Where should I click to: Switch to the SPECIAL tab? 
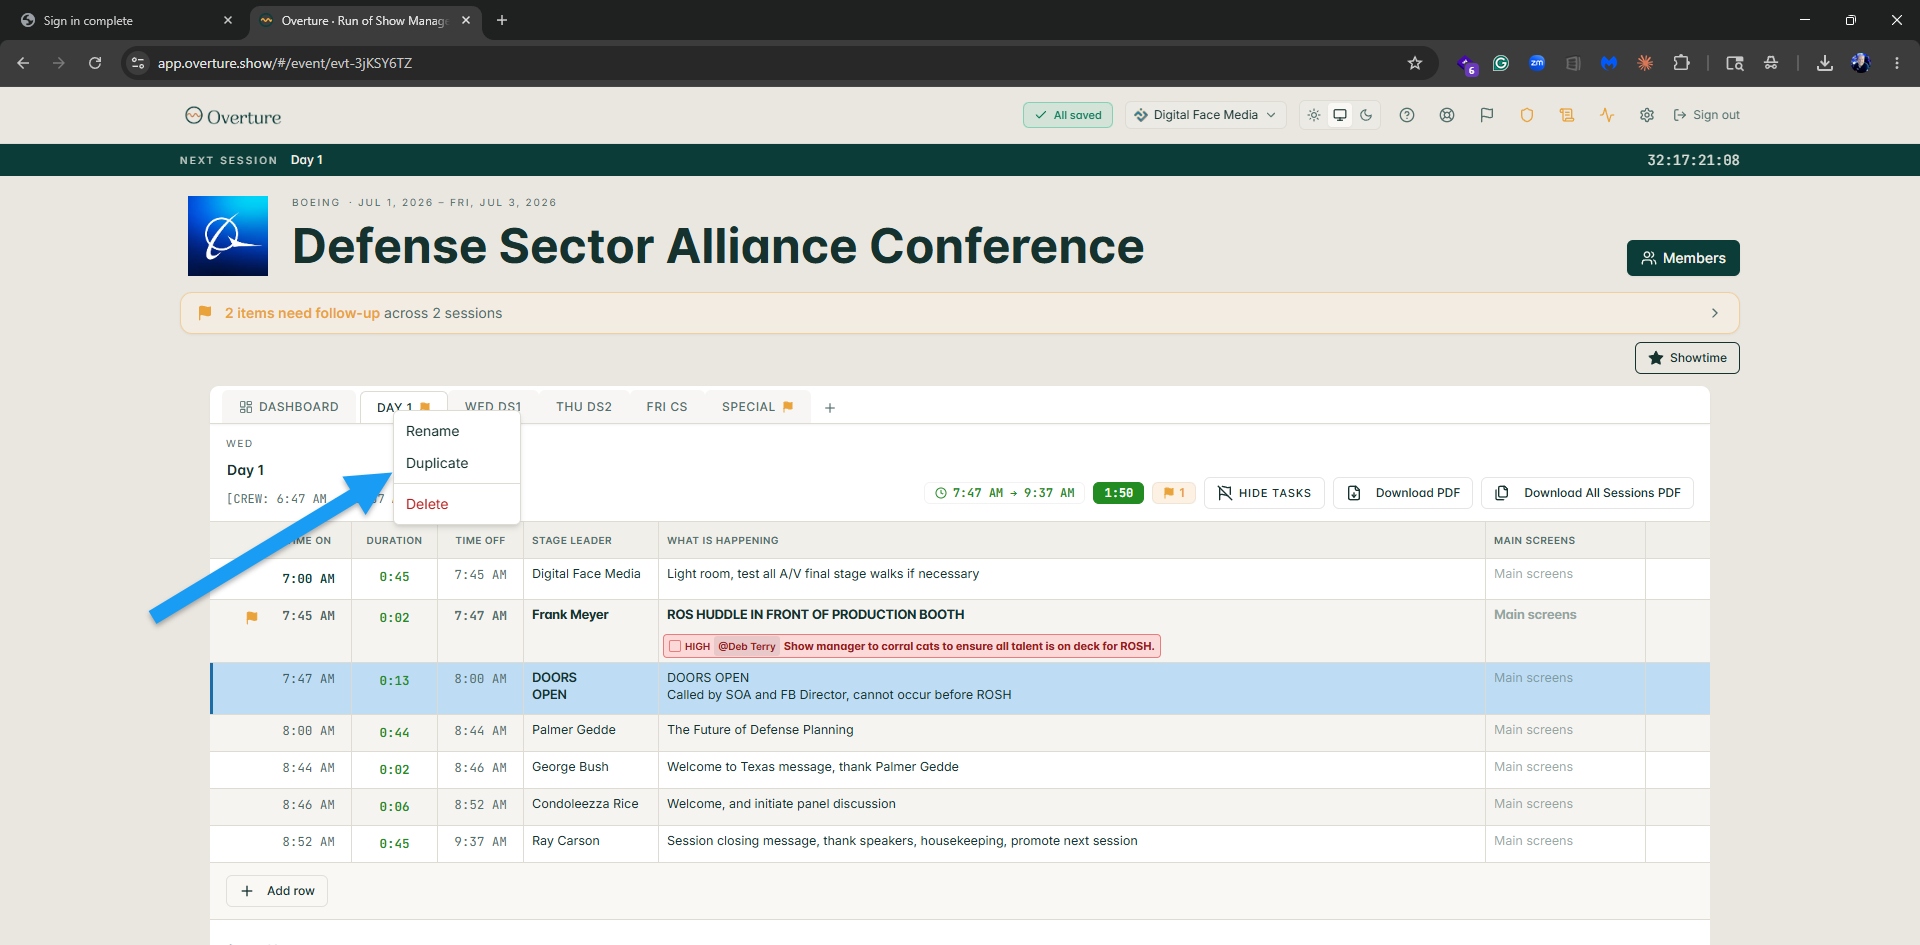pos(757,407)
